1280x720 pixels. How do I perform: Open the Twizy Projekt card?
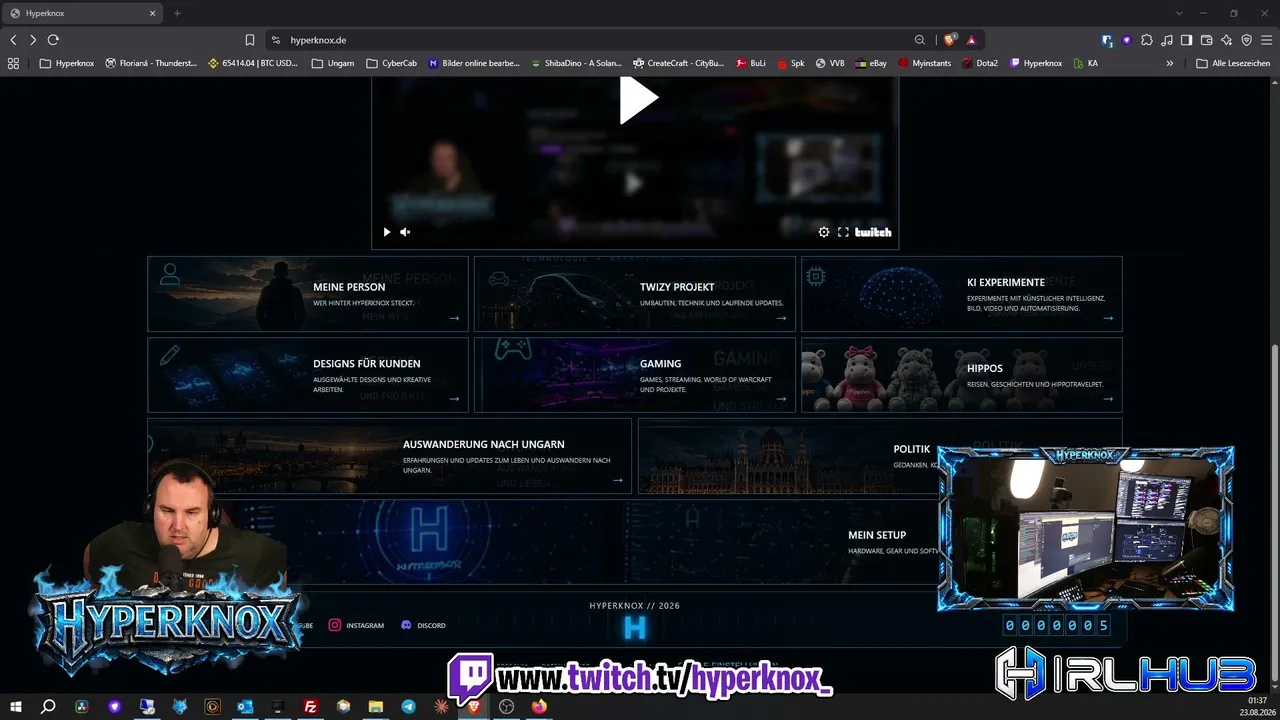pyautogui.click(x=635, y=294)
